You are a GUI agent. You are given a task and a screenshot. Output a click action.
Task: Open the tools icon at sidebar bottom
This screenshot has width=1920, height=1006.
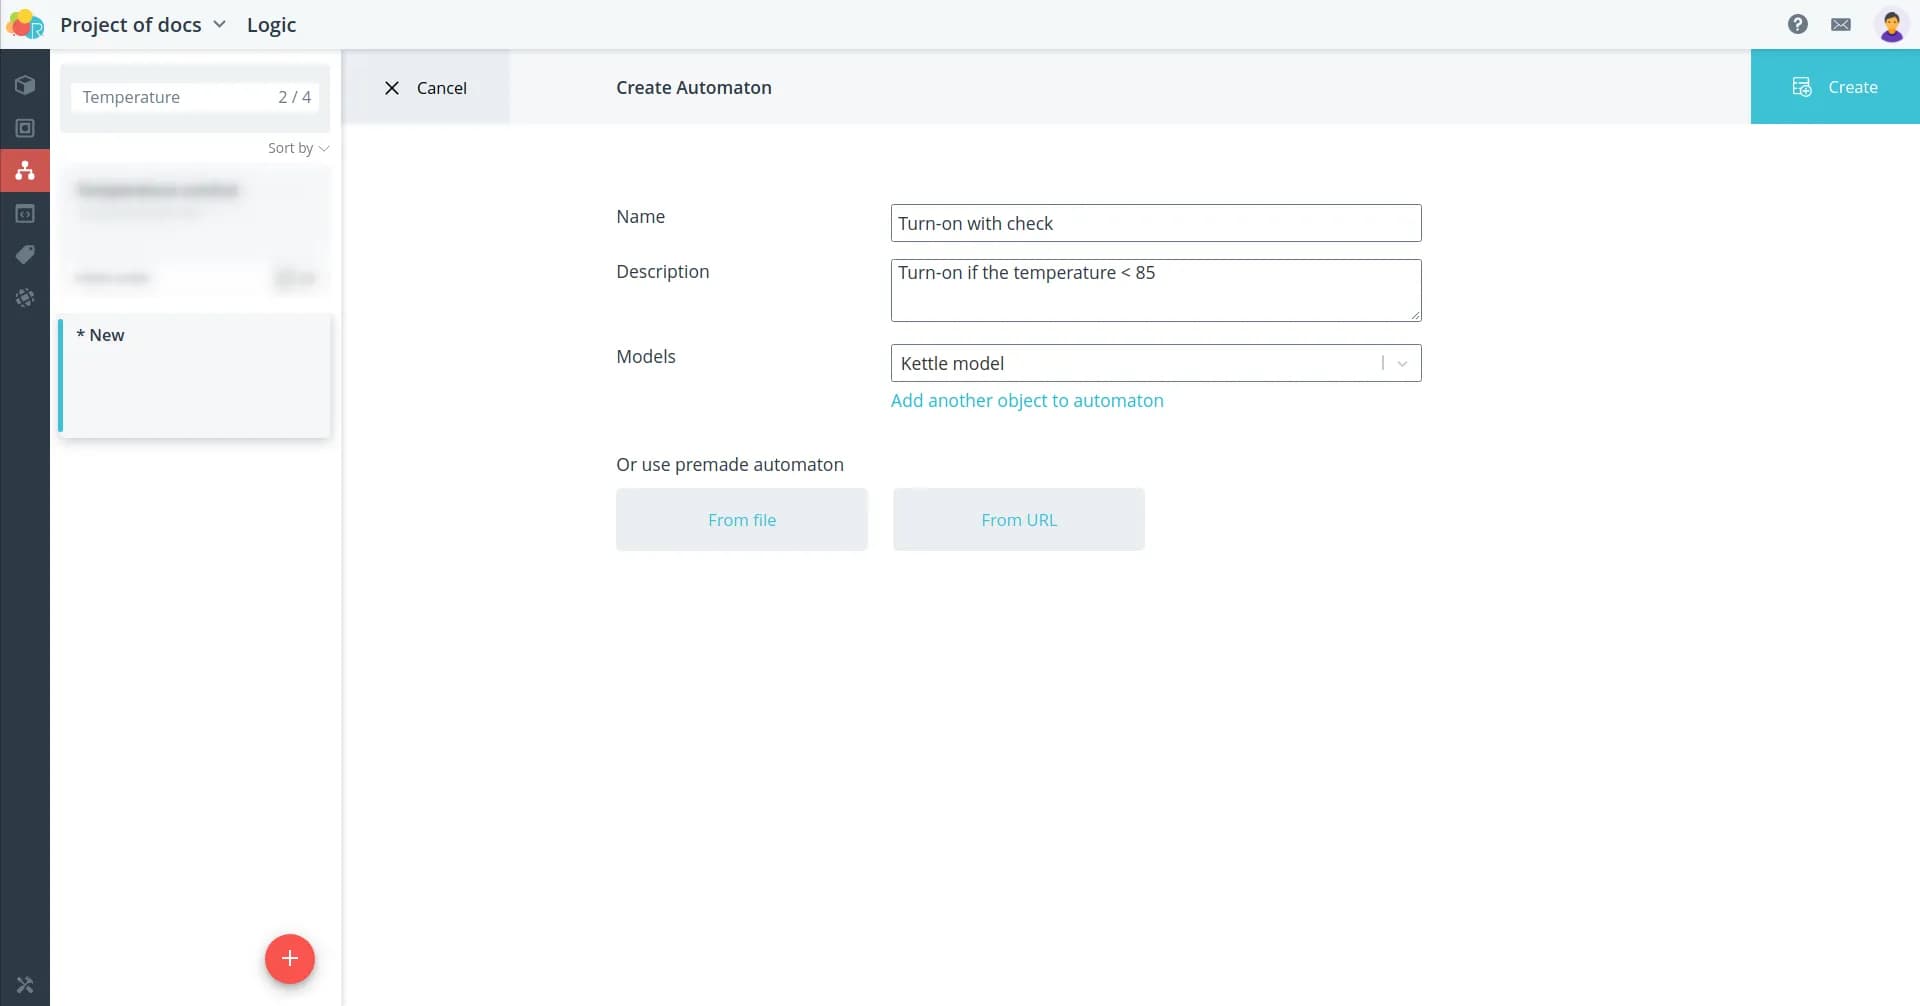[25, 985]
